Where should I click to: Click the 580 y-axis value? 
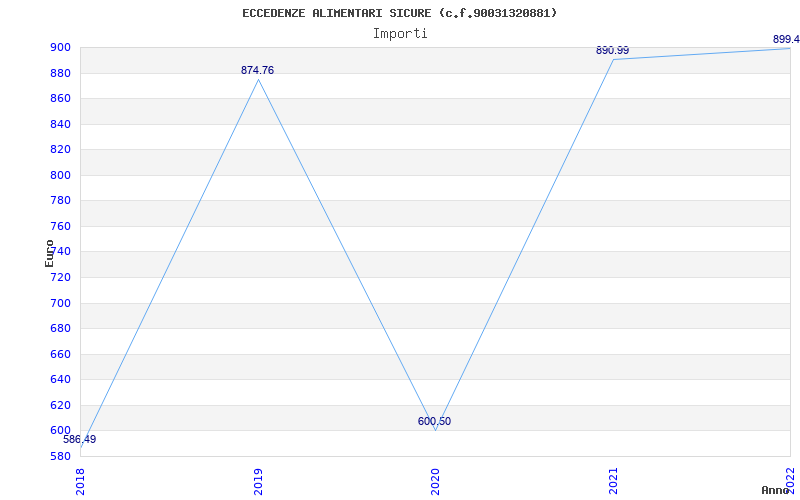click(x=59, y=456)
